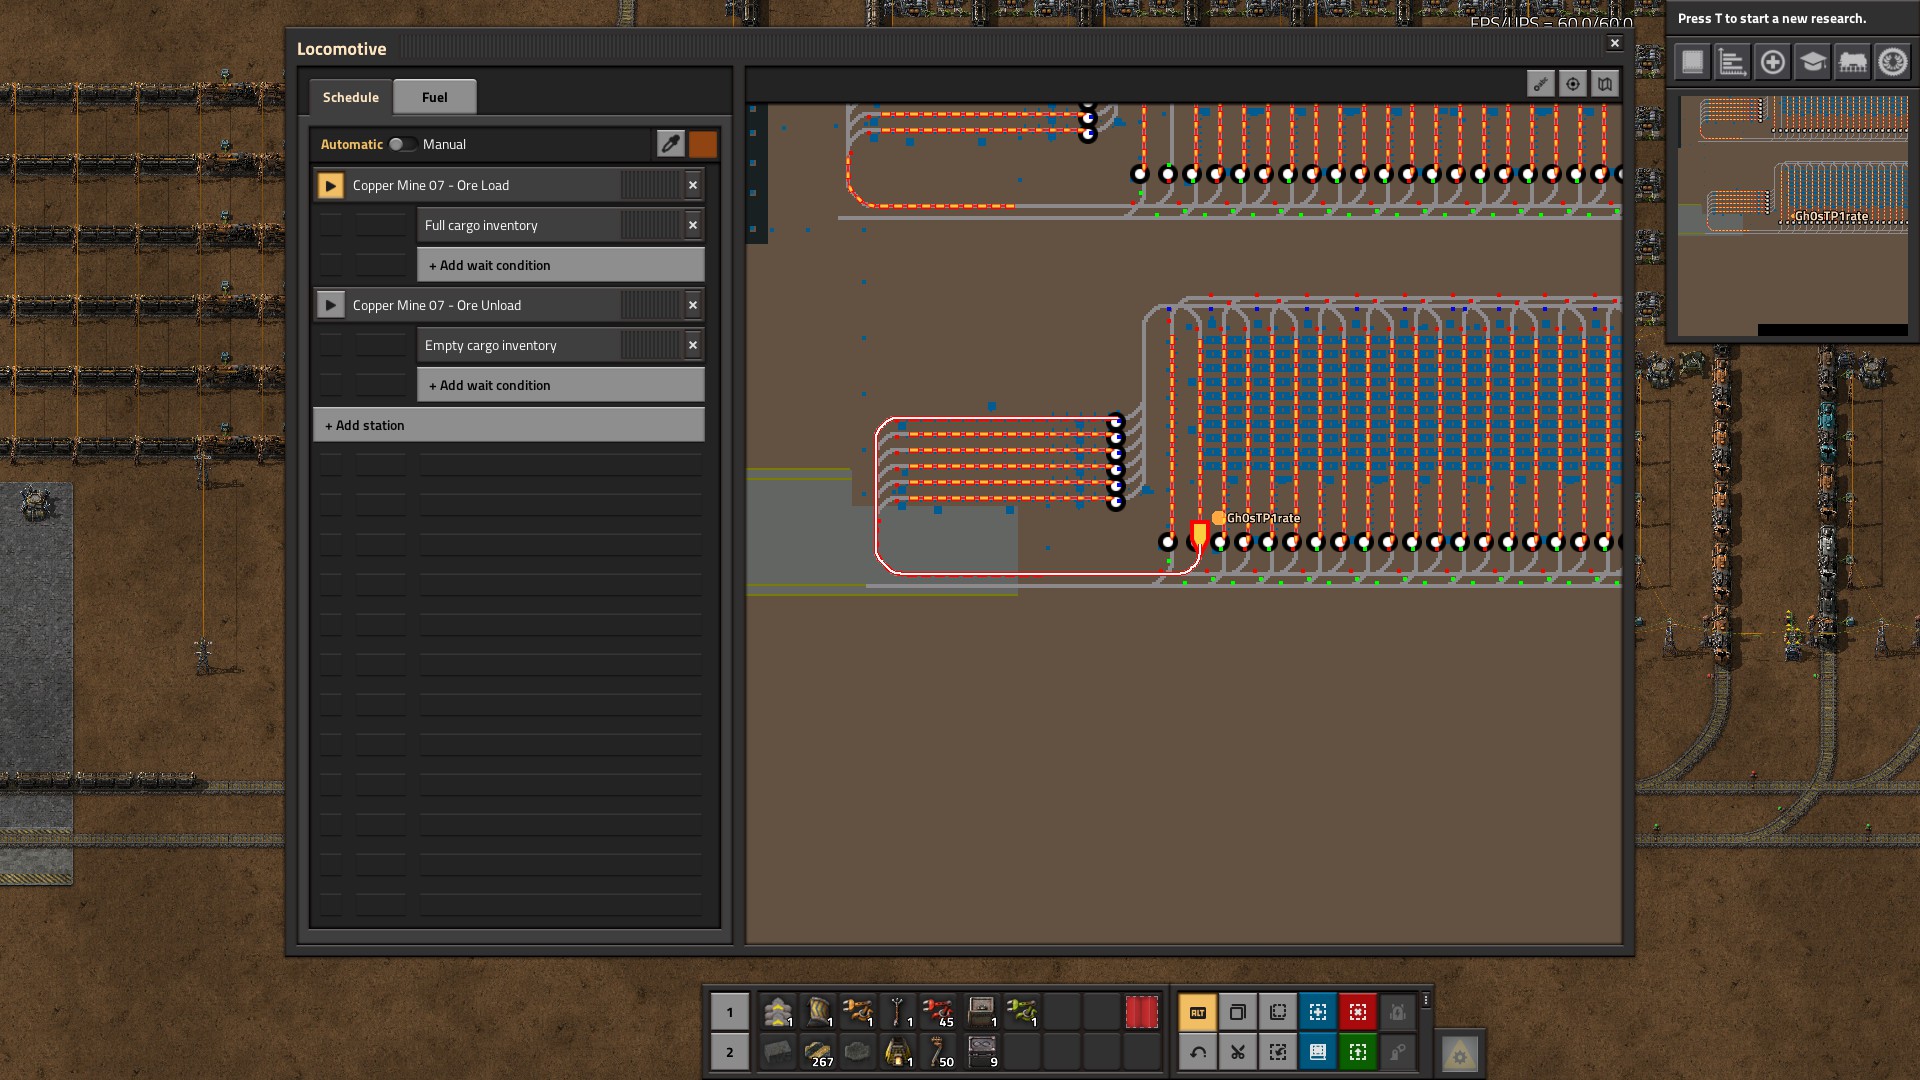This screenshot has width=1920, height=1080.
Task: Open the orange locomotive color swatch
Action: tap(703, 144)
